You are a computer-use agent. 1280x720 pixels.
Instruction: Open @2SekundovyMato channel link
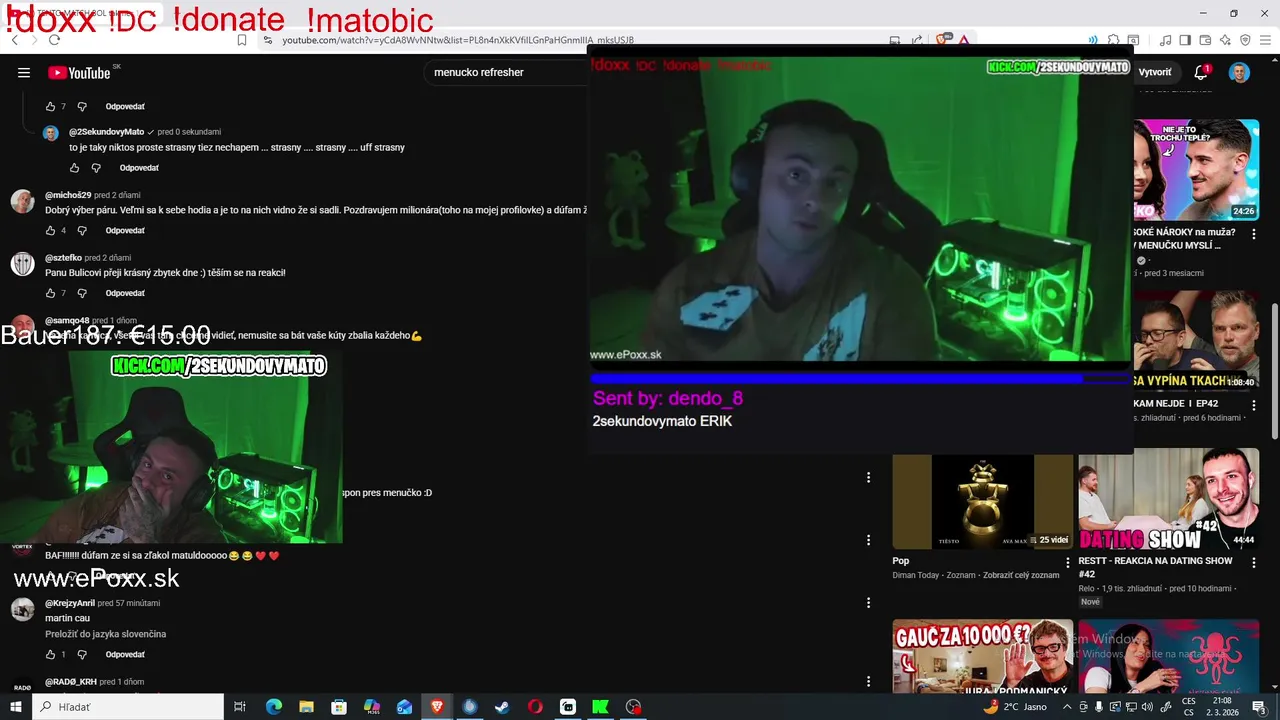[107, 132]
